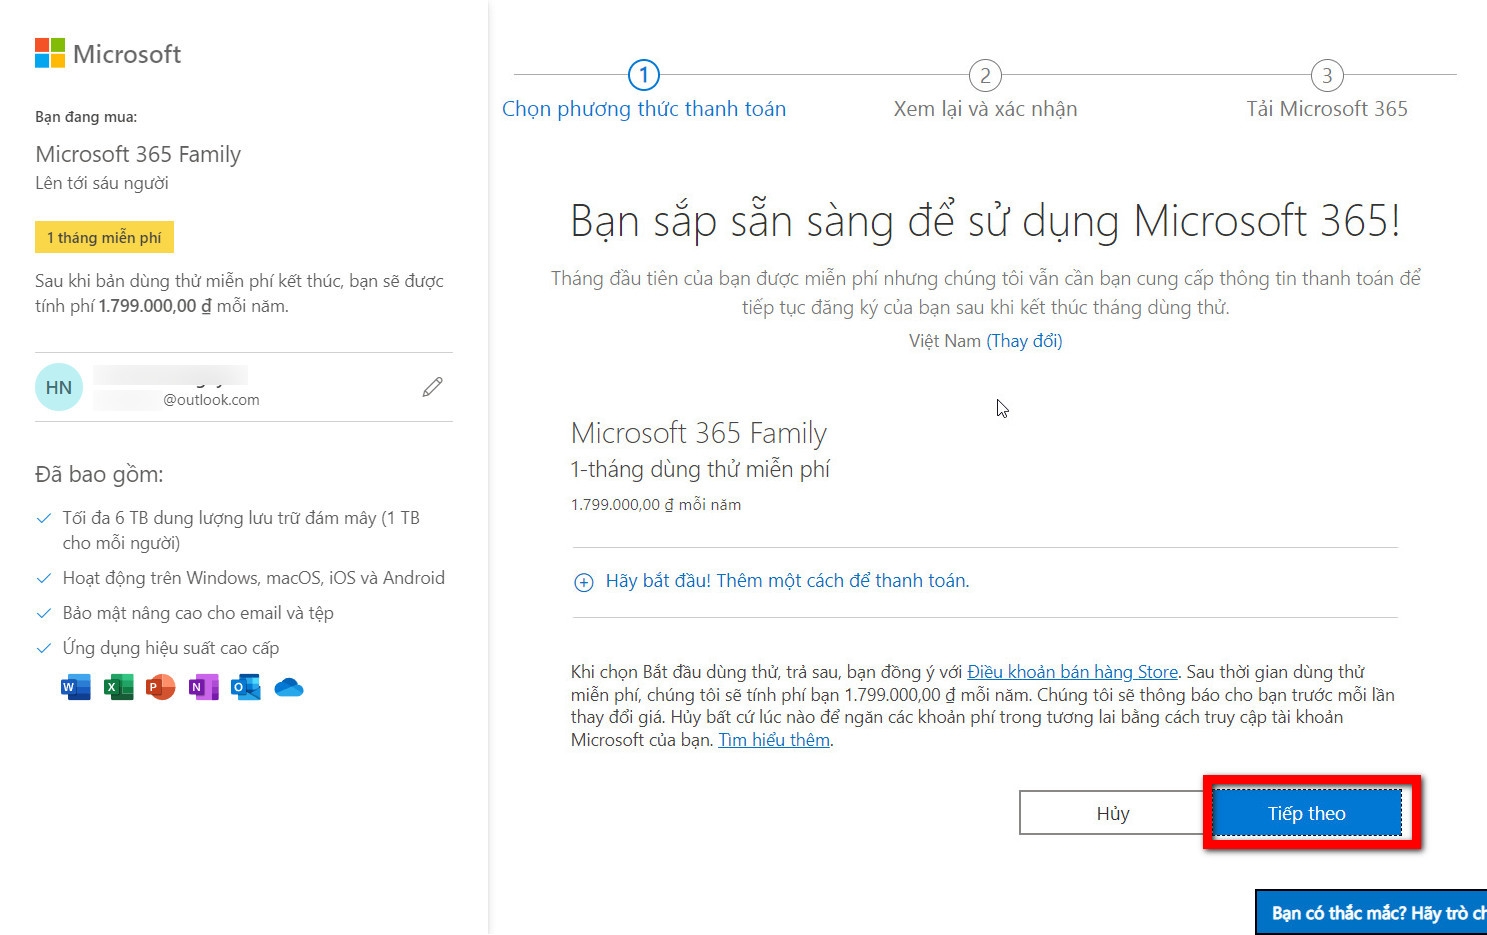This screenshot has height=935, width=1487.
Task: Click 'Lên tới sáu người' text
Action: [x=102, y=183]
